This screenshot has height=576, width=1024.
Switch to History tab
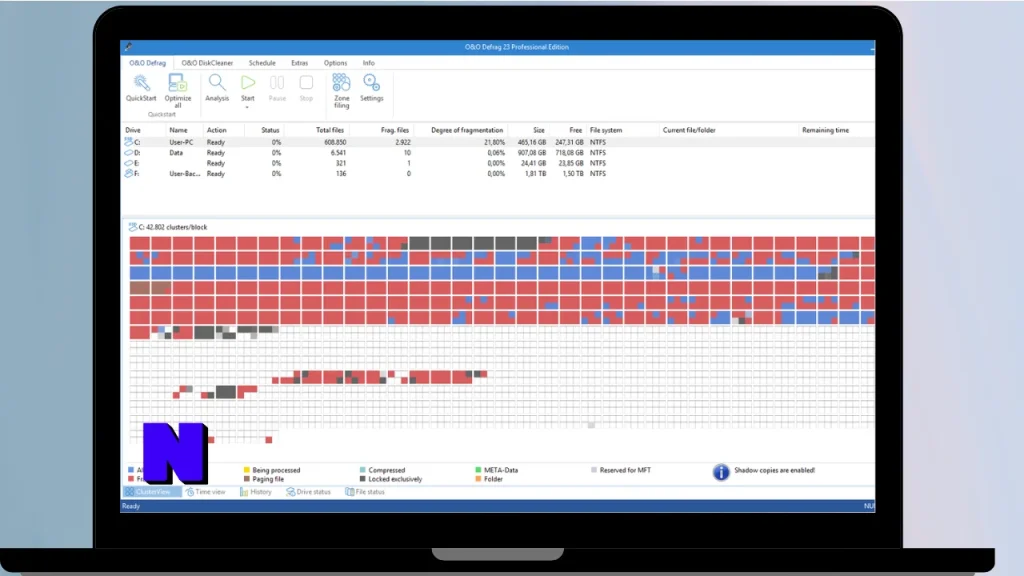[256, 492]
